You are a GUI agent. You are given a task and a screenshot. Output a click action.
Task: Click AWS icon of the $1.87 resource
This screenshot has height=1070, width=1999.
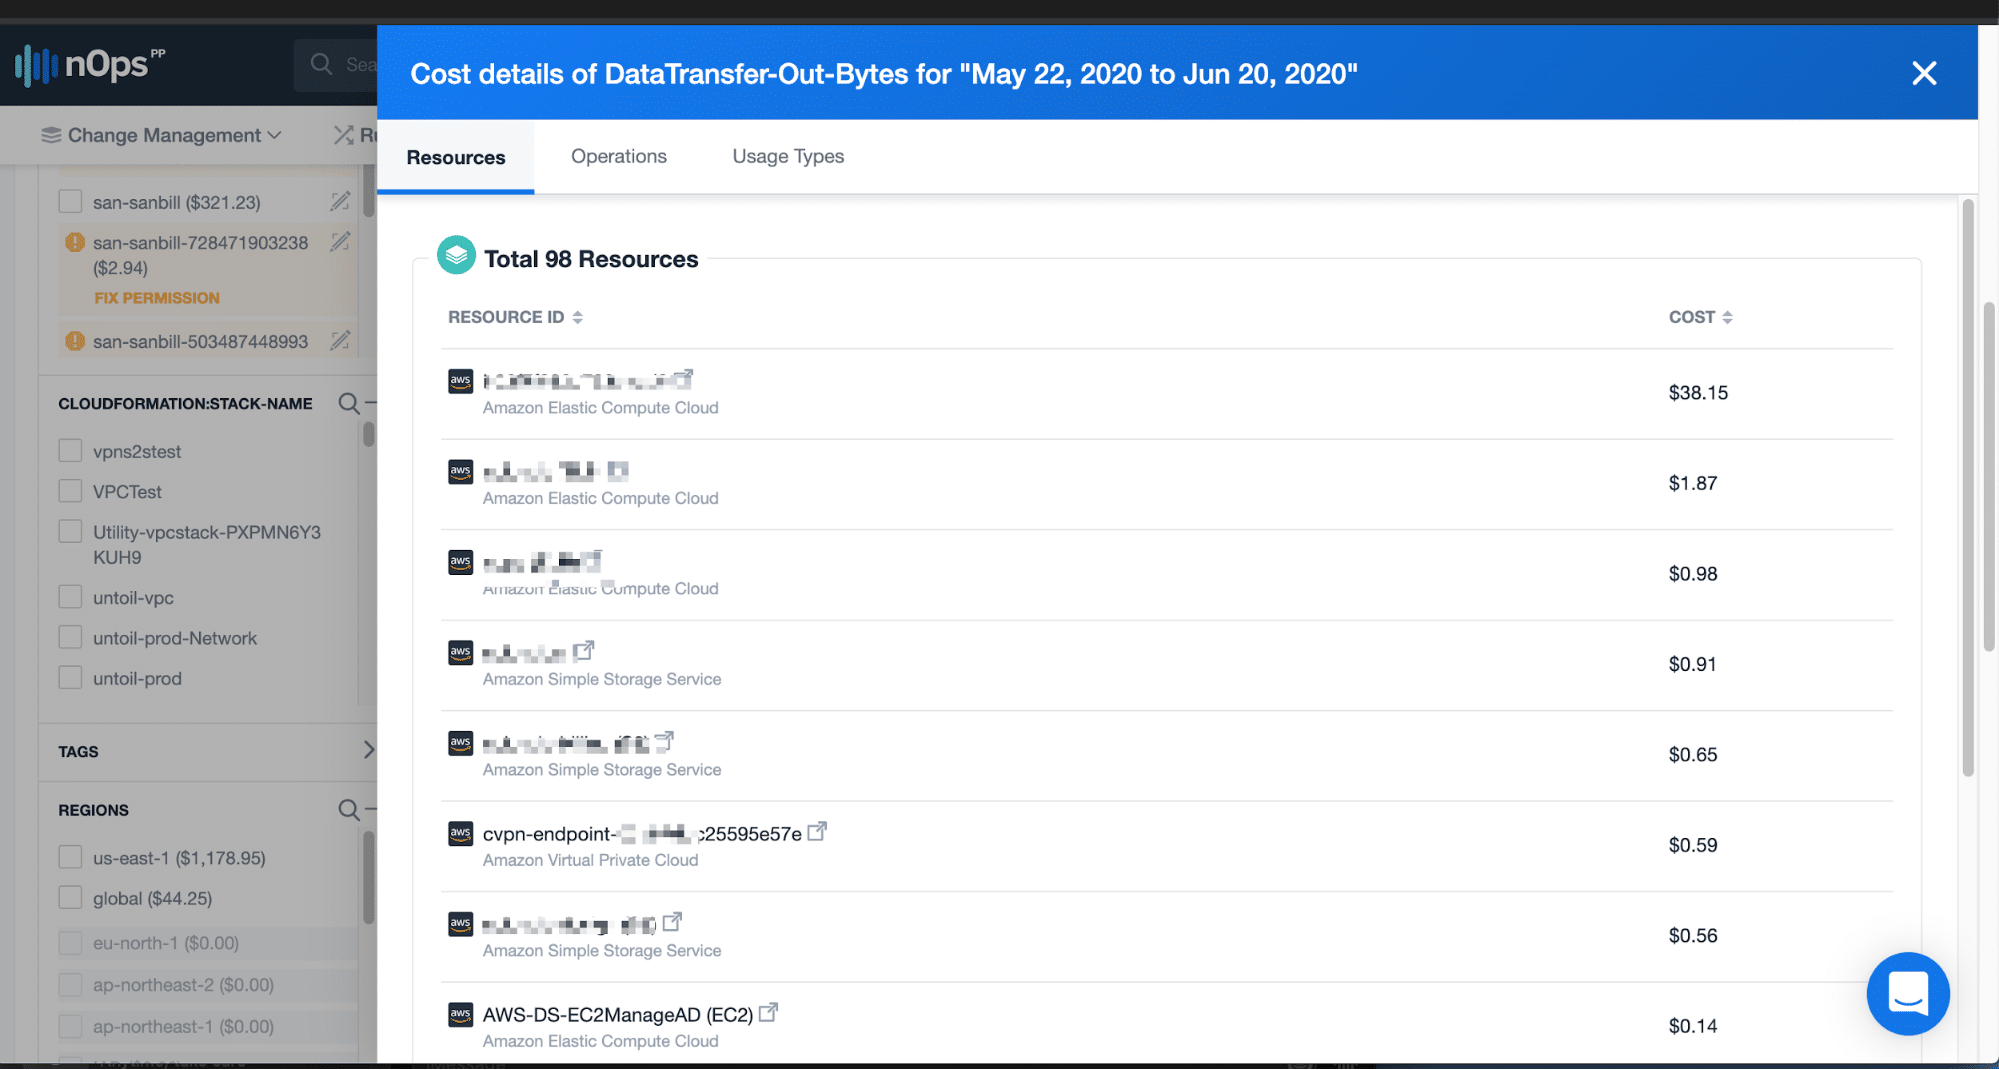pyautogui.click(x=460, y=471)
